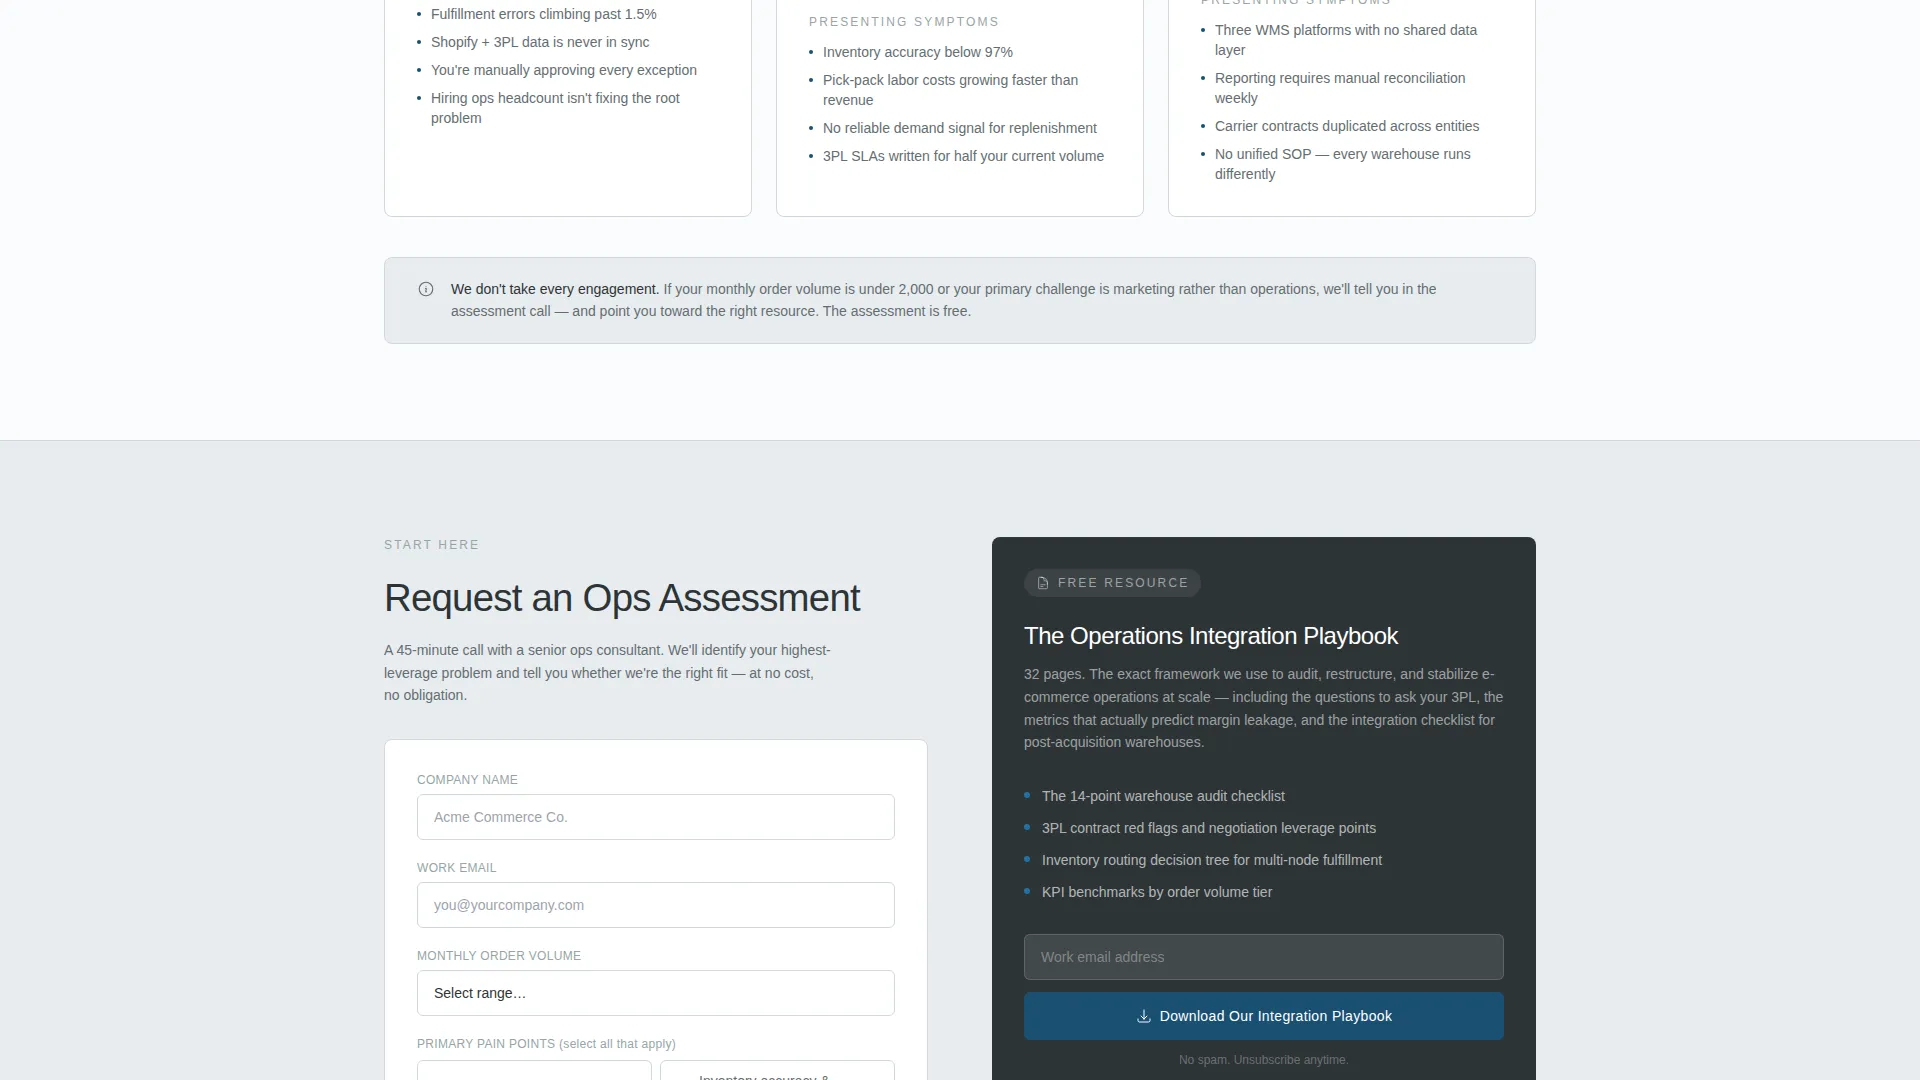Click 'We don't take every engagement.' text

(555, 289)
